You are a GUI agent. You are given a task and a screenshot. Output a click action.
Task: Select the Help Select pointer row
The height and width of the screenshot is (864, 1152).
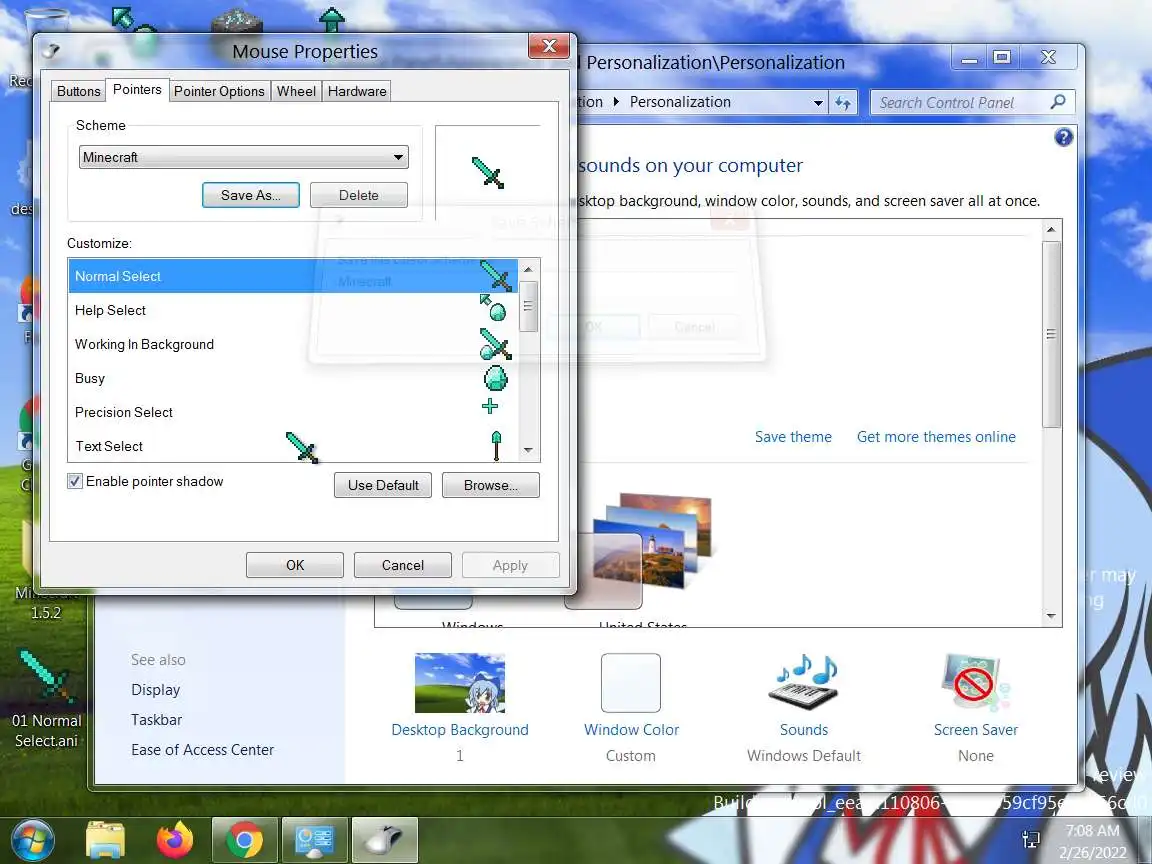[292, 310]
